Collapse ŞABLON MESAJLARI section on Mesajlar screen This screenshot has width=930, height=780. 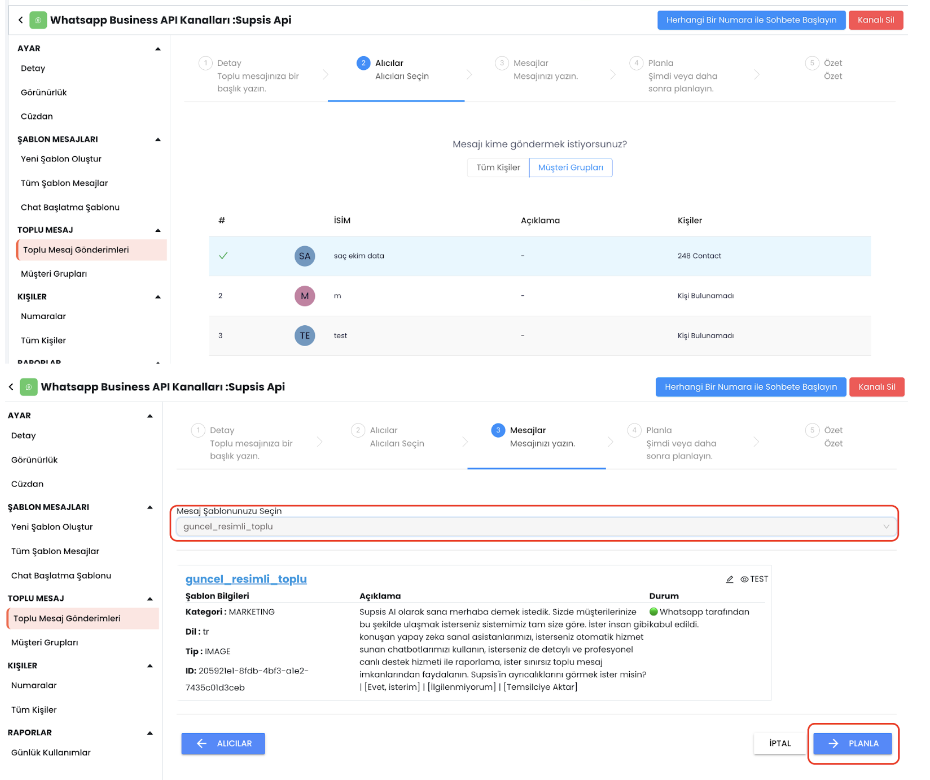pos(150,507)
